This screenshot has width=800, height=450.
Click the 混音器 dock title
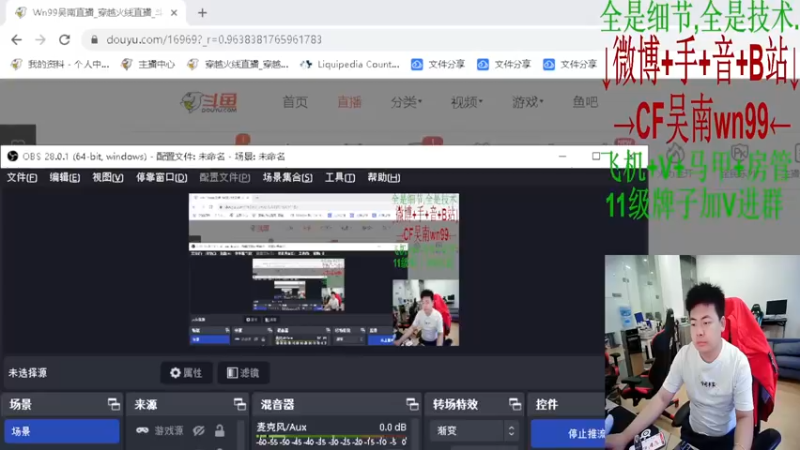278,405
